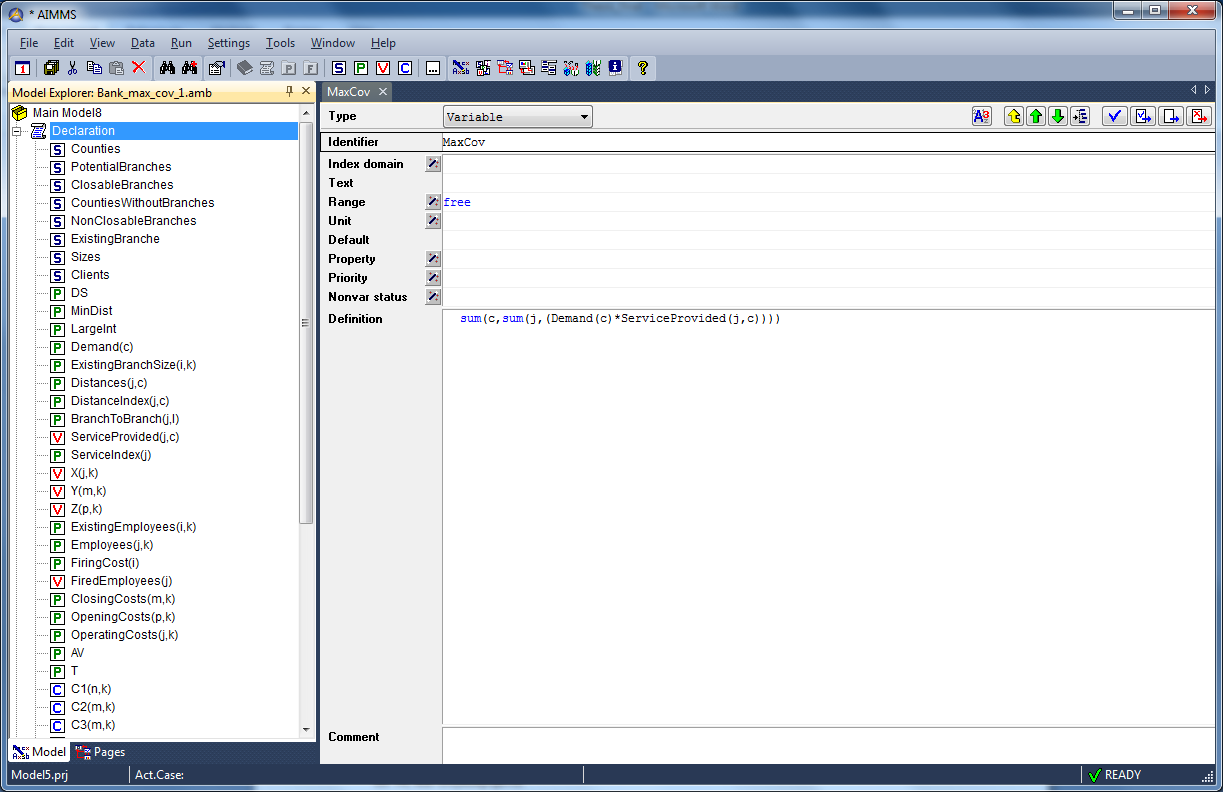Select the Model tab at the bottom
1223x792 pixels.
(x=39, y=752)
